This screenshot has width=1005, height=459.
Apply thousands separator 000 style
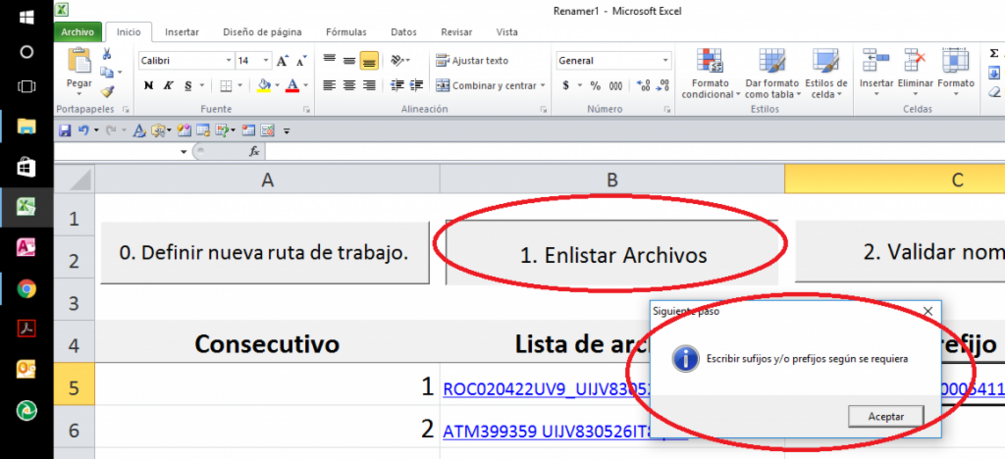(615, 85)
